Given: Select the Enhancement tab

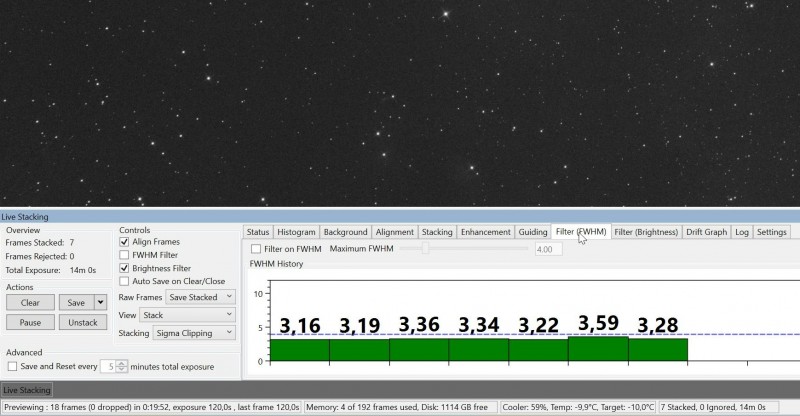Looking at the screenshot, I should 485,232.
